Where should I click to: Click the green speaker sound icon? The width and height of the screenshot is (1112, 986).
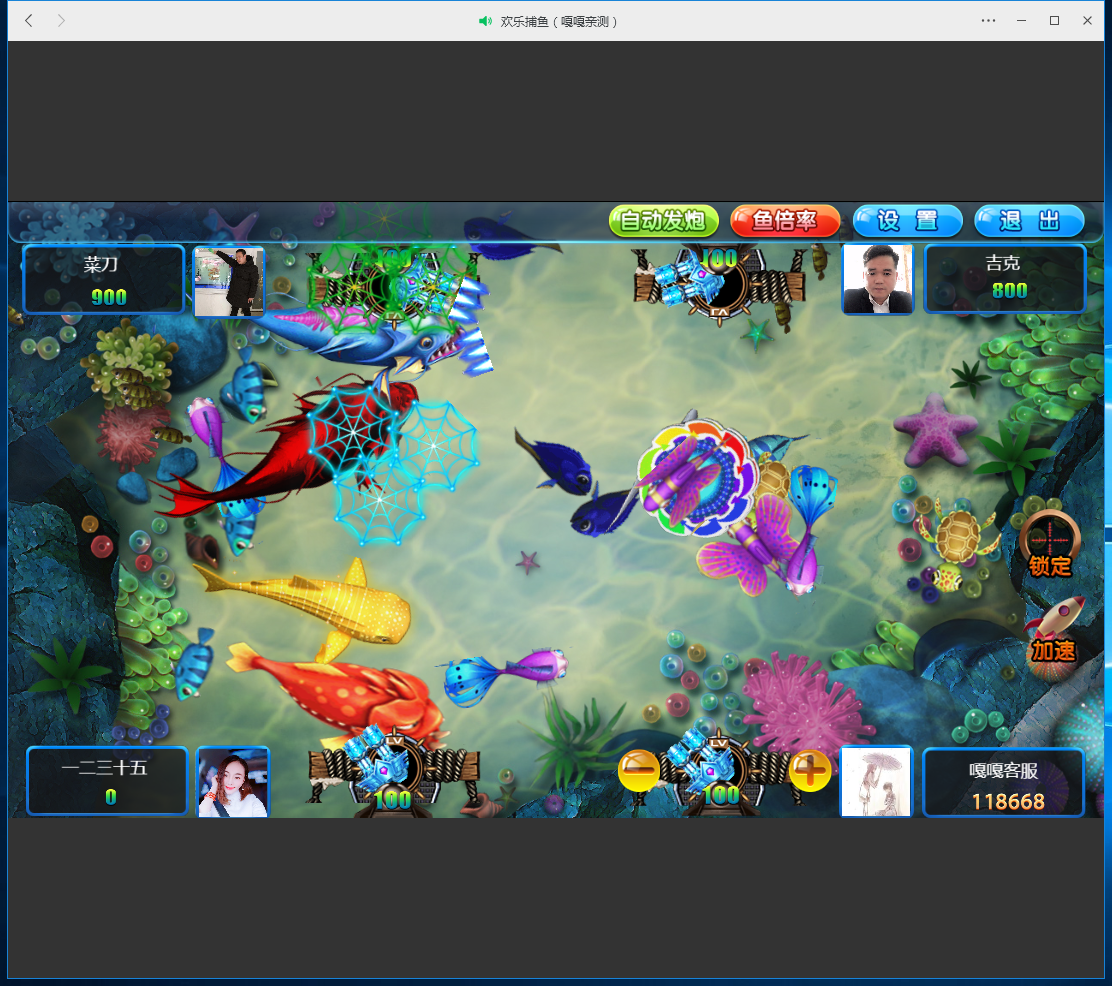click(485, 21)
